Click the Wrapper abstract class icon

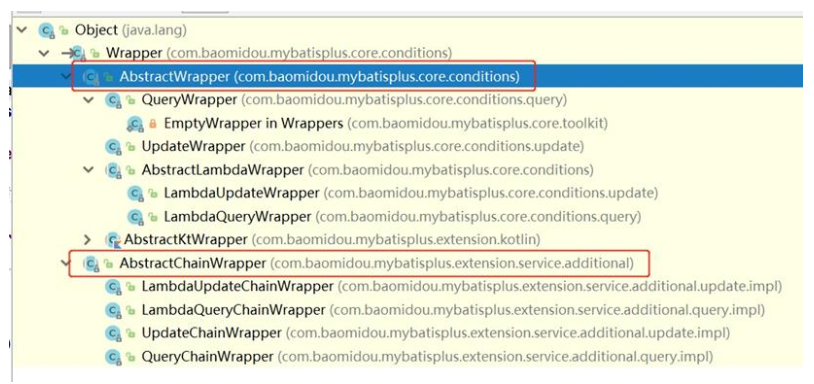pyautogui.click(x=77, y=53)
